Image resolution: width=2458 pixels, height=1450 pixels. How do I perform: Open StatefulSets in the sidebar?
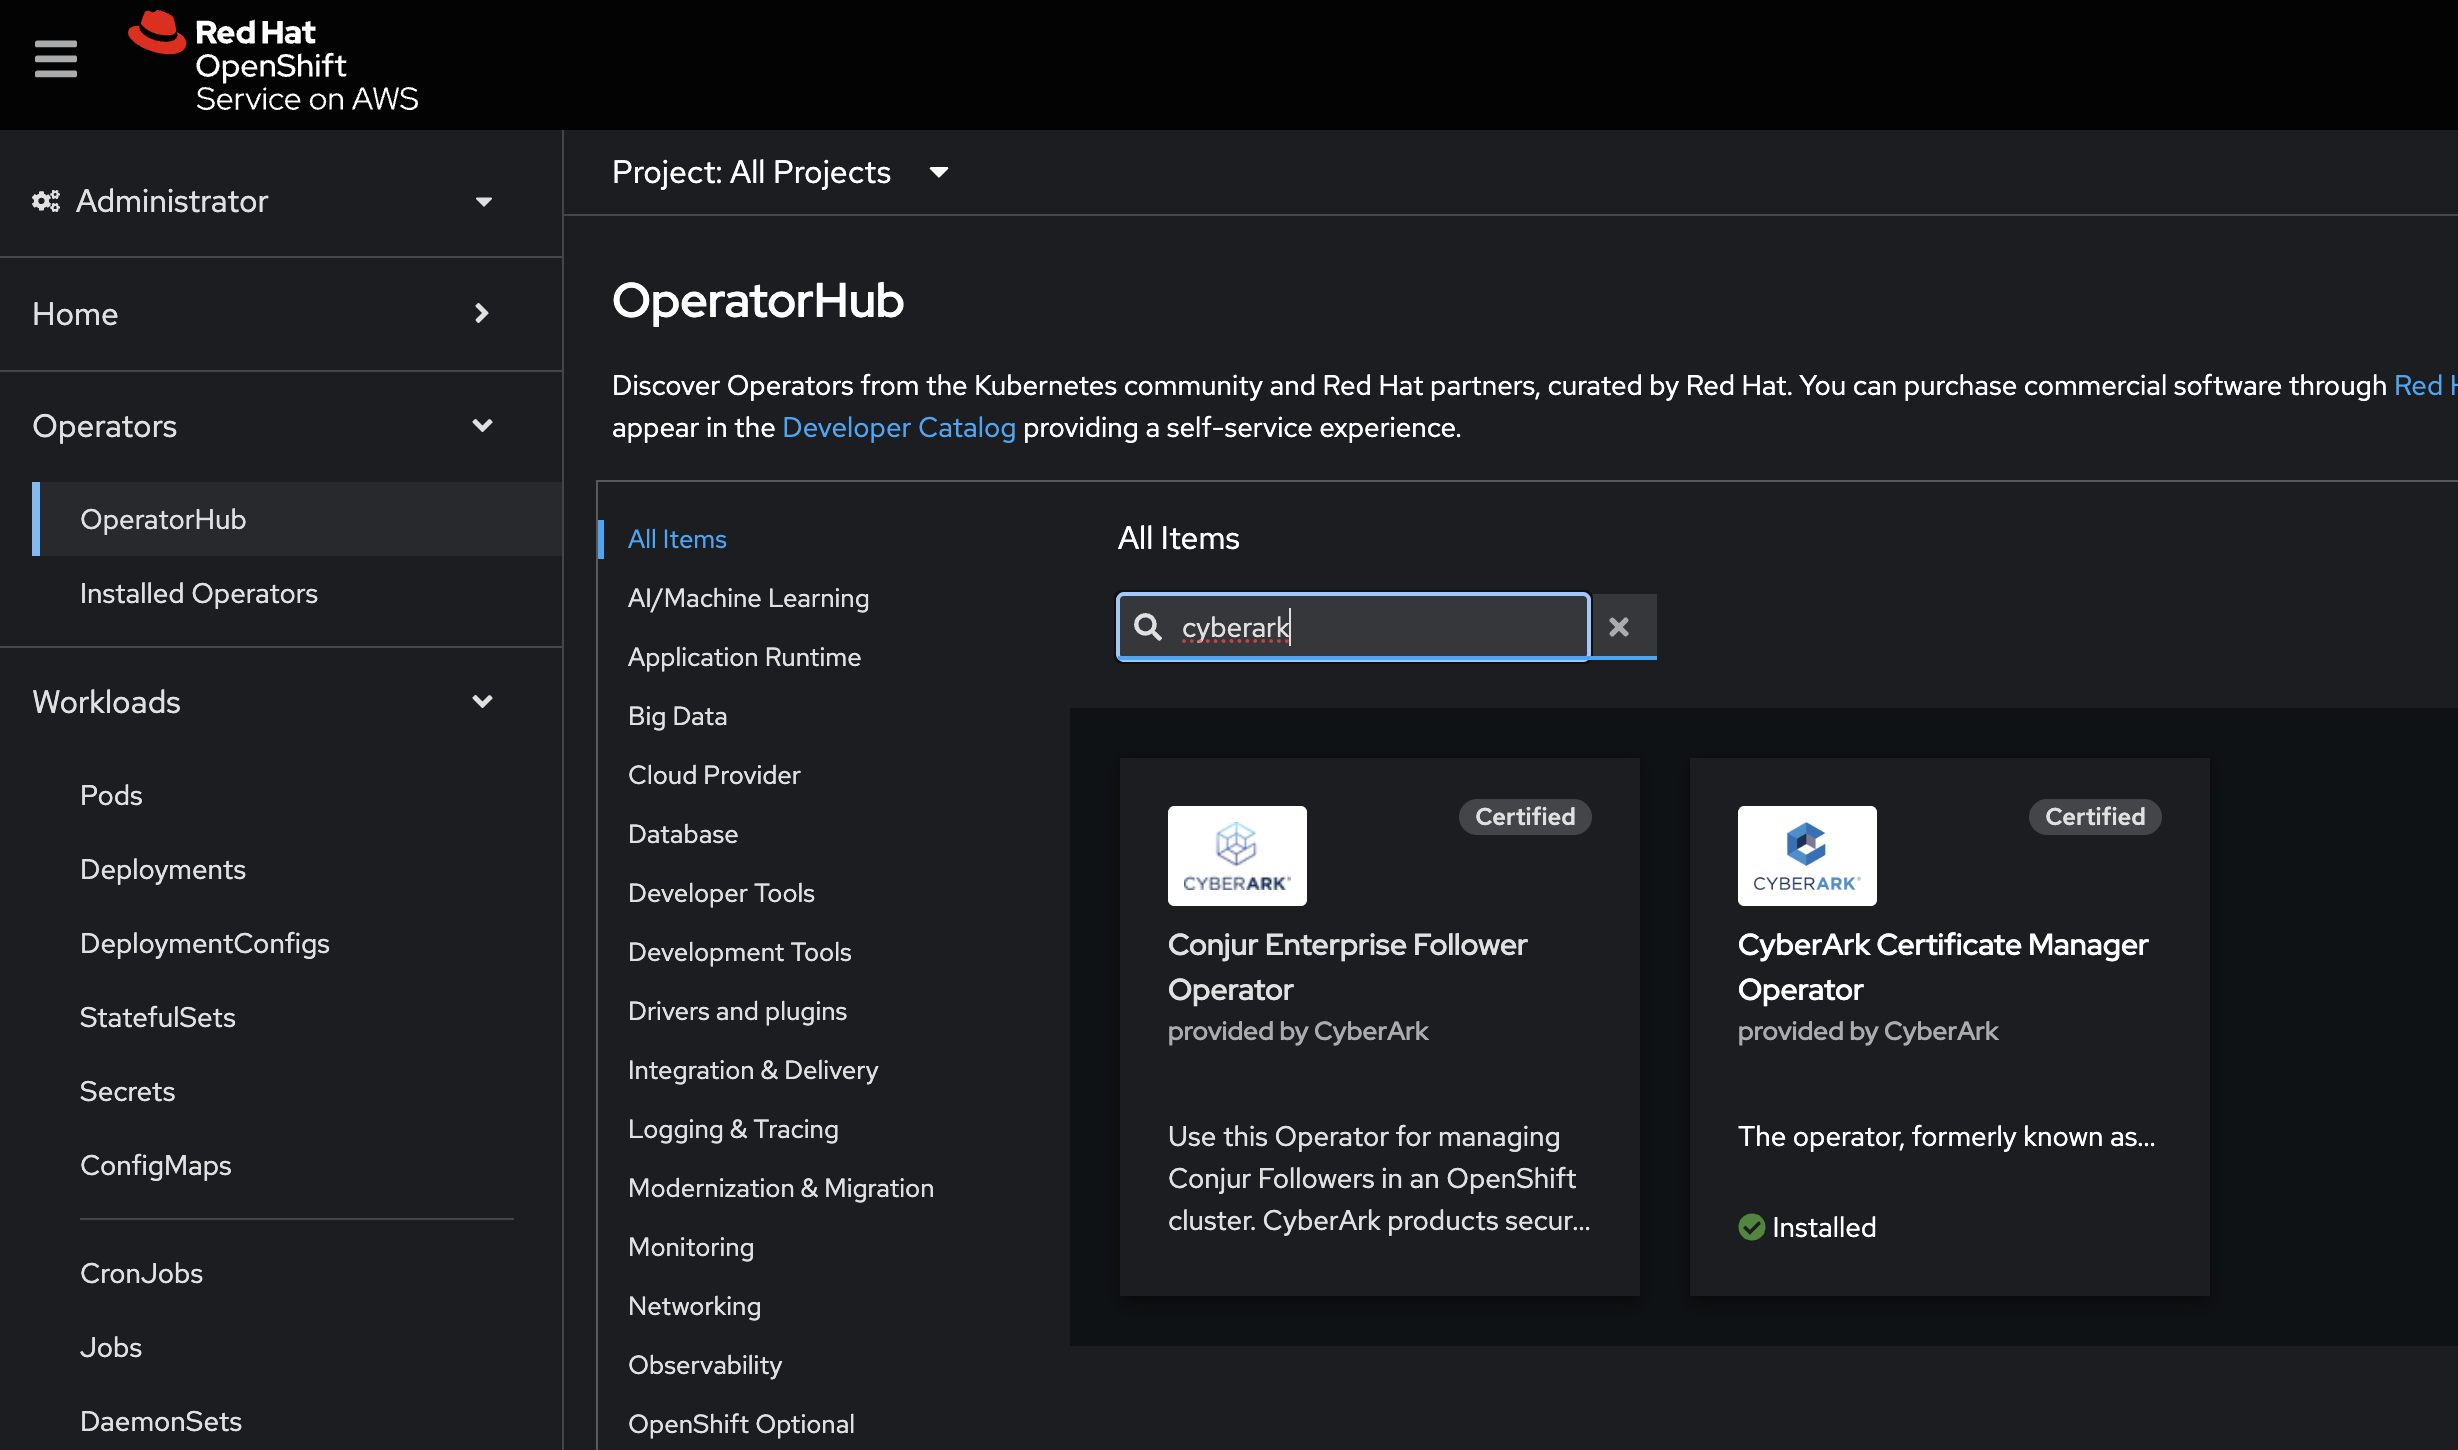[x=158, y=1017]
